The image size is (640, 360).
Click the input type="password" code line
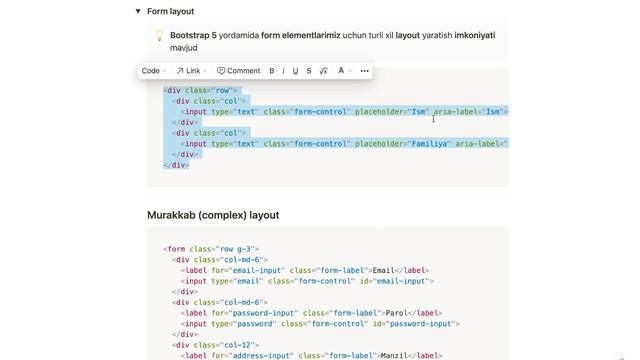(x=320, y=323)
